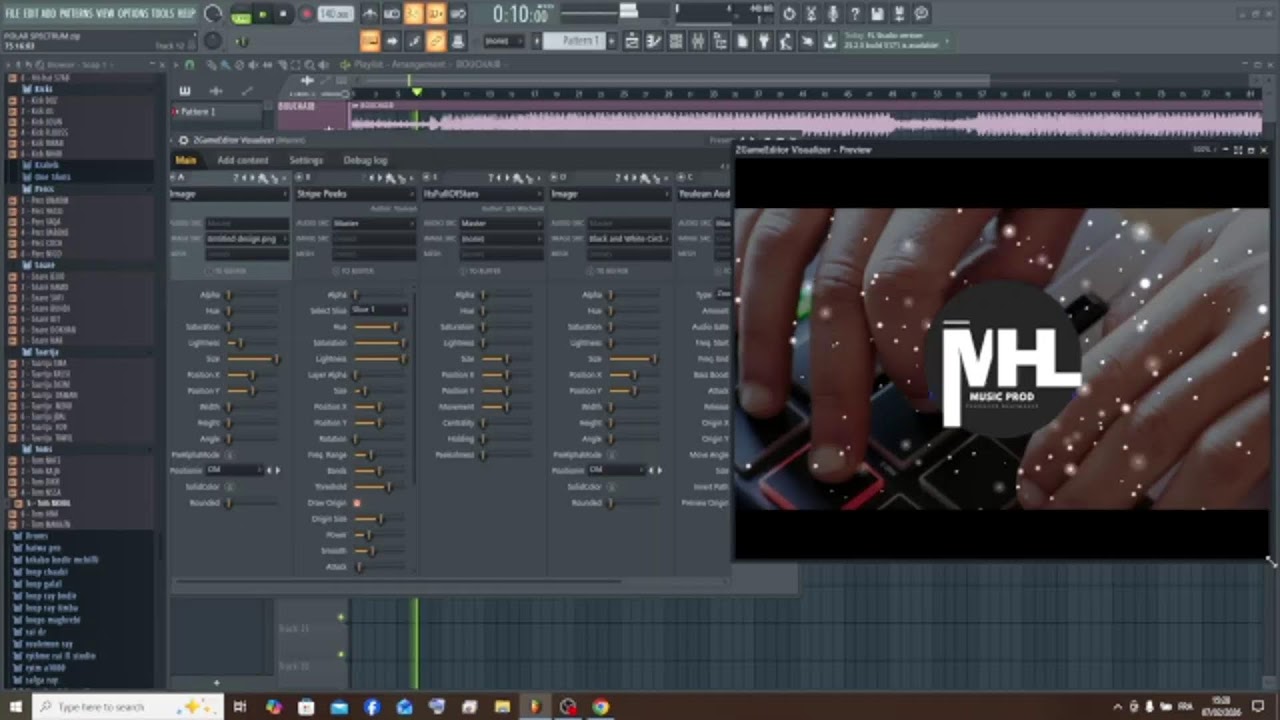The width and height of the screenshot is (1280, 720).
Task: Open the Settings tab in ZGameEditor
Action: 306,160
